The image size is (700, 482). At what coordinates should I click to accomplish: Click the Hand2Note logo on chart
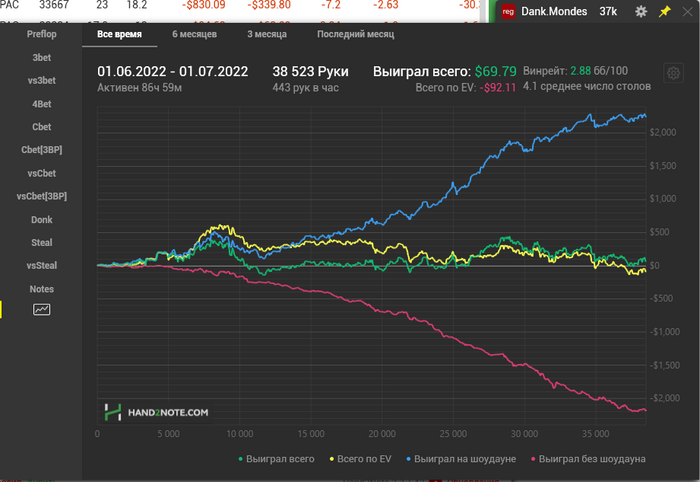(157, 412)
